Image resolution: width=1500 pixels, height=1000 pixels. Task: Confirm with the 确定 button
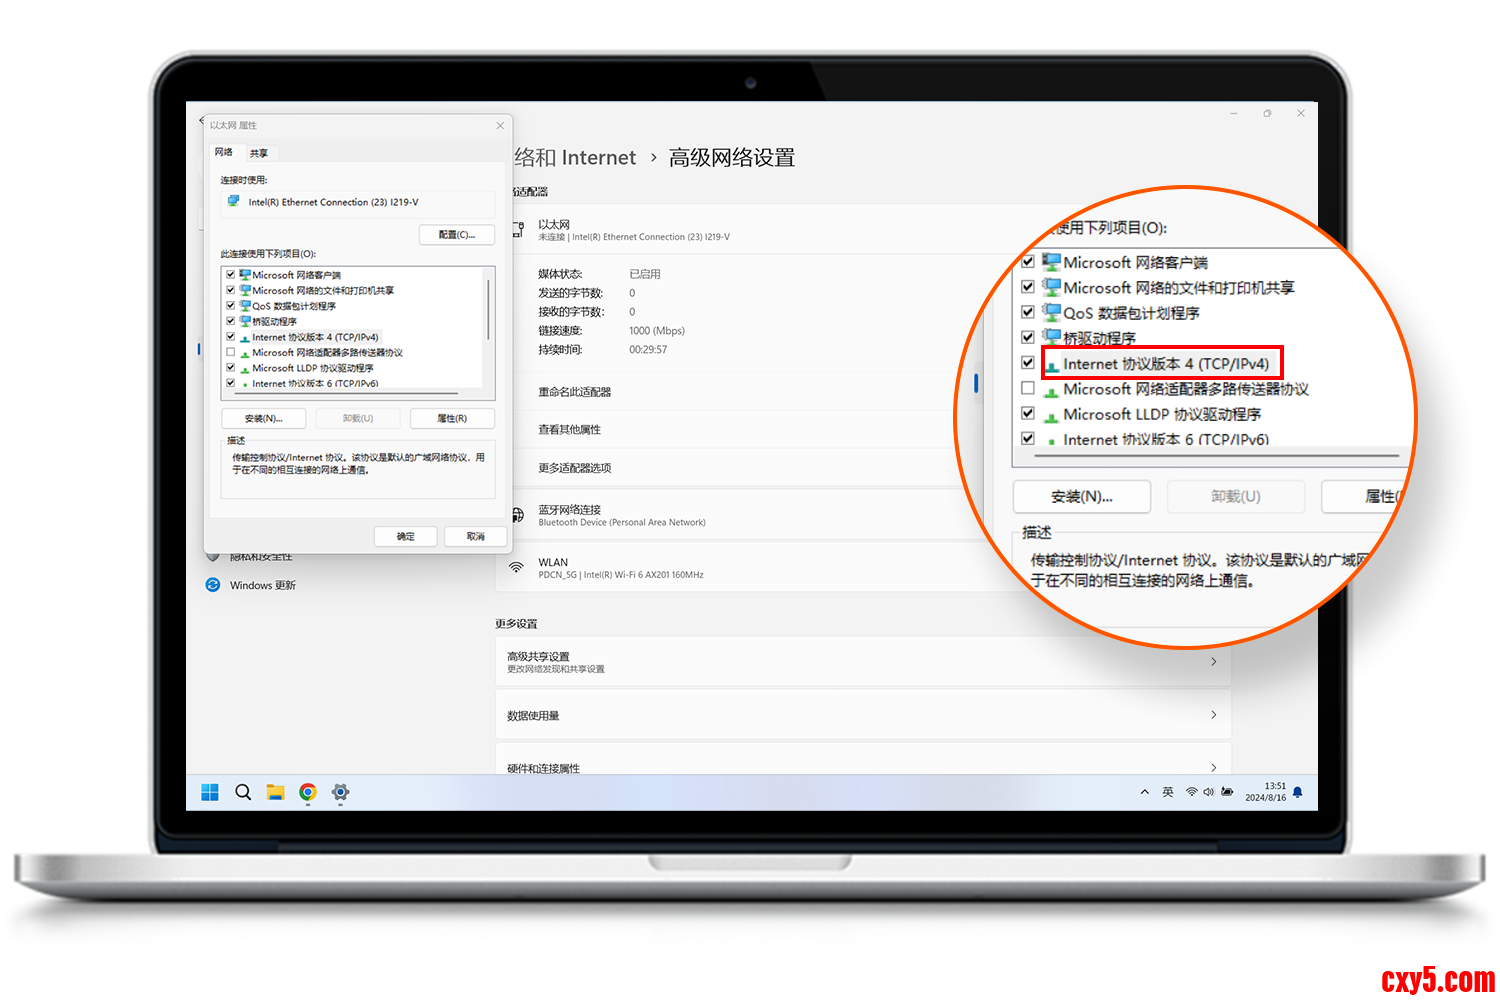pos(406,536)
